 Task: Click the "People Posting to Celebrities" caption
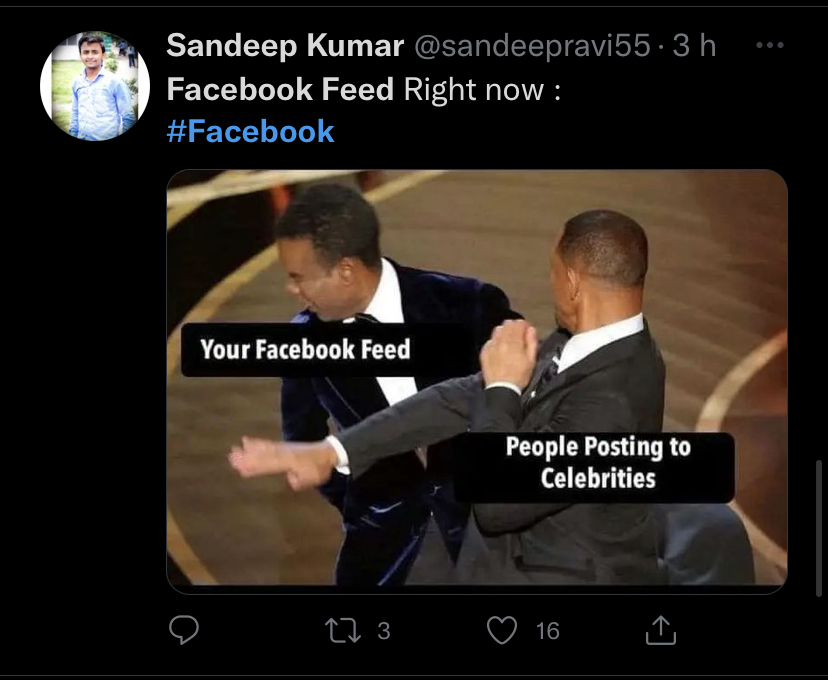(x=597, y=462)
